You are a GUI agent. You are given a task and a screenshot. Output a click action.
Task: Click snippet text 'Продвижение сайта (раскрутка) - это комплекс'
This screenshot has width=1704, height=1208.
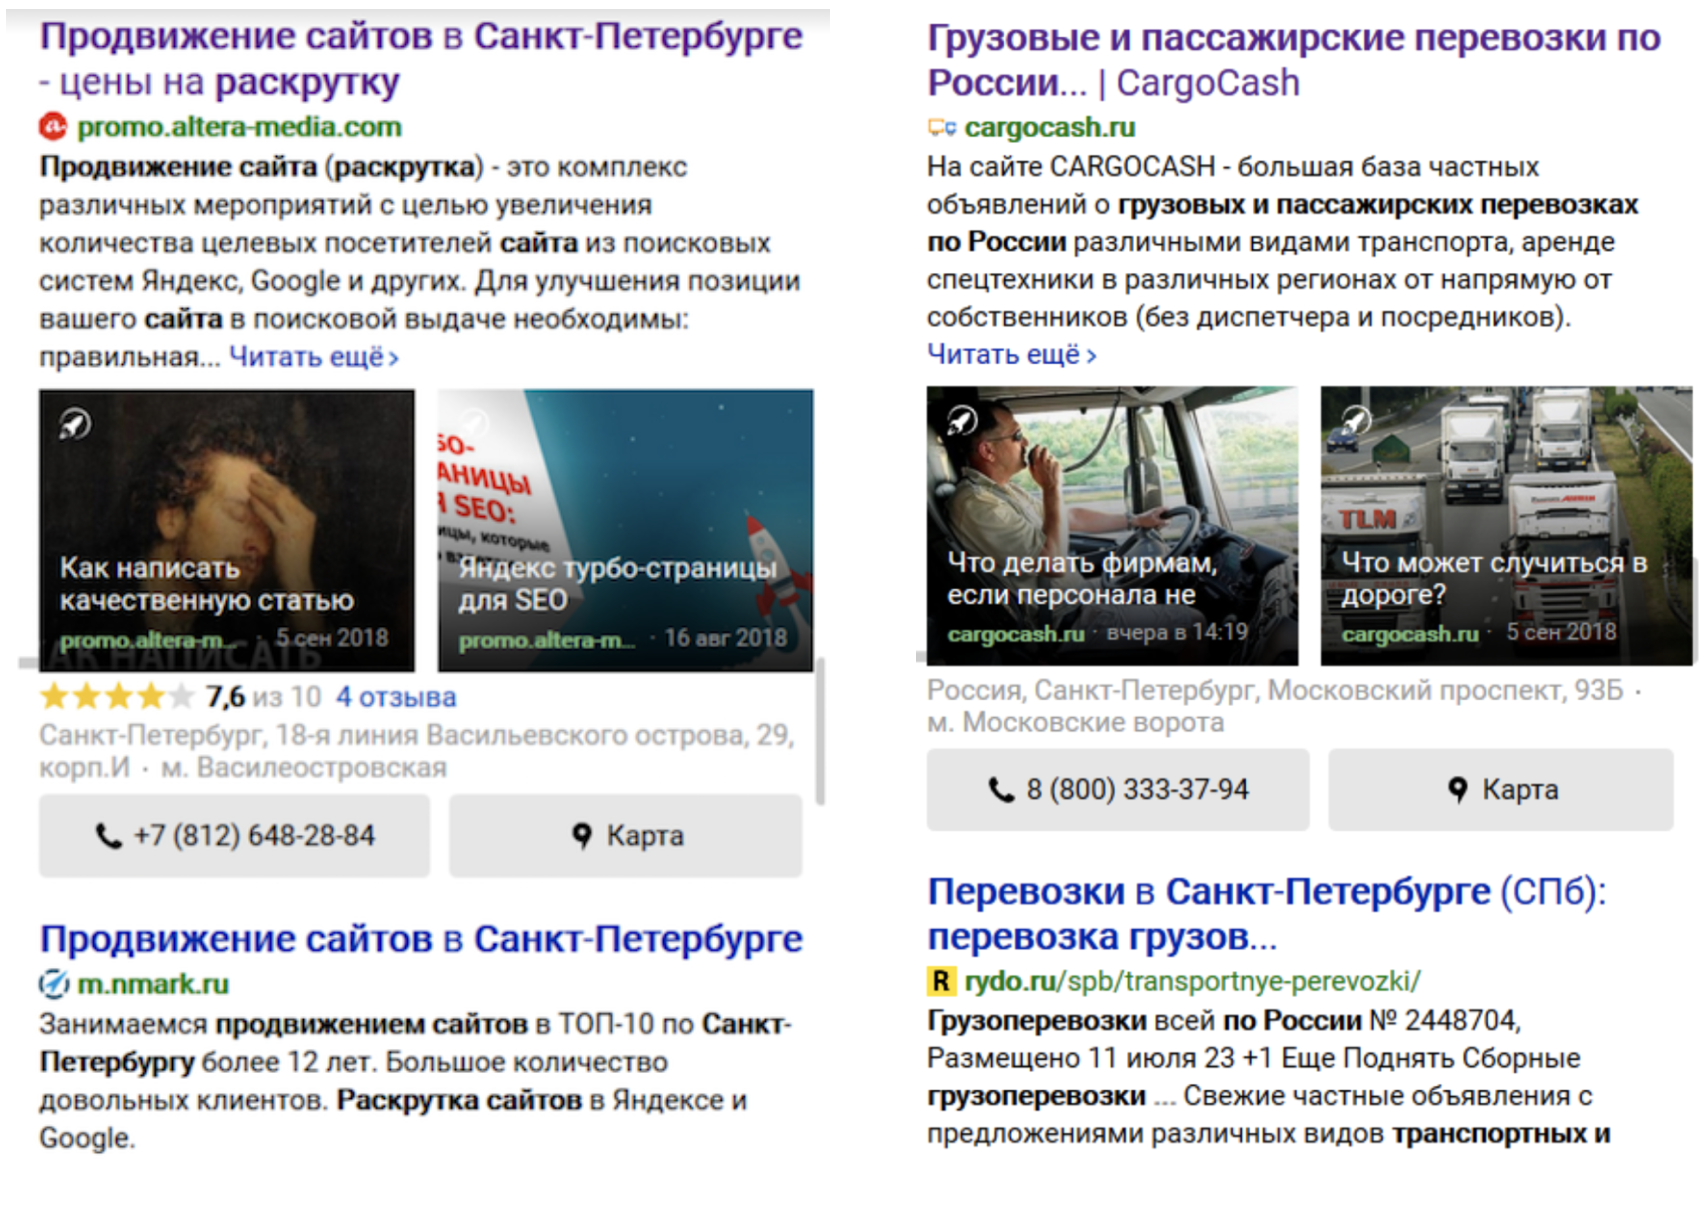tap(363, 166)
